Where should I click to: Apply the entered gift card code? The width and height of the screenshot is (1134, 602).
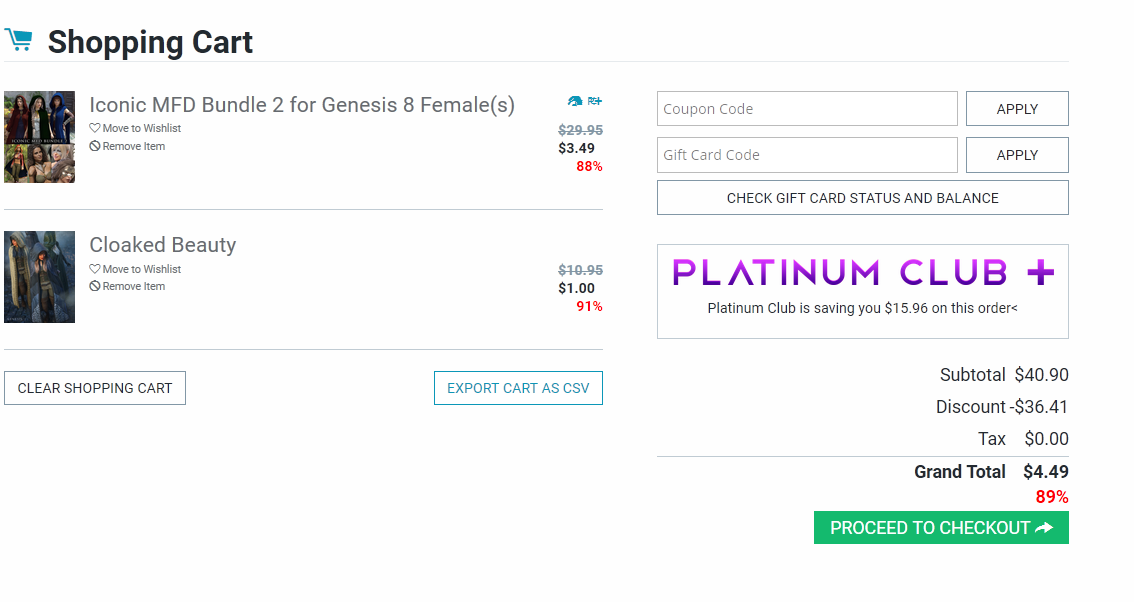[1017, 155]
